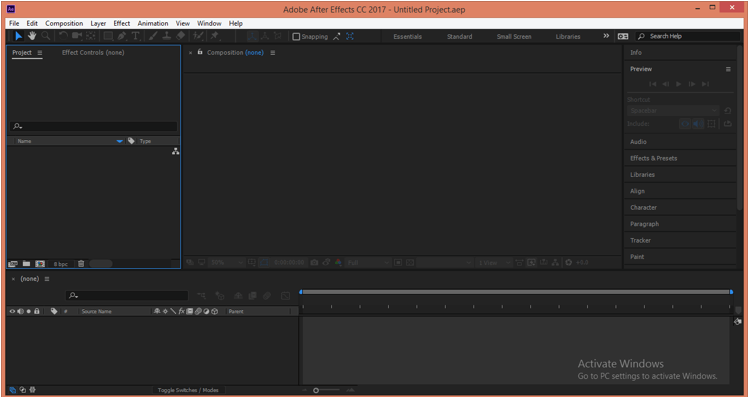Screen dimensions: 751x401
Task: Toggle Motion Blur for the timeline
Action: [x=267, y=297]
